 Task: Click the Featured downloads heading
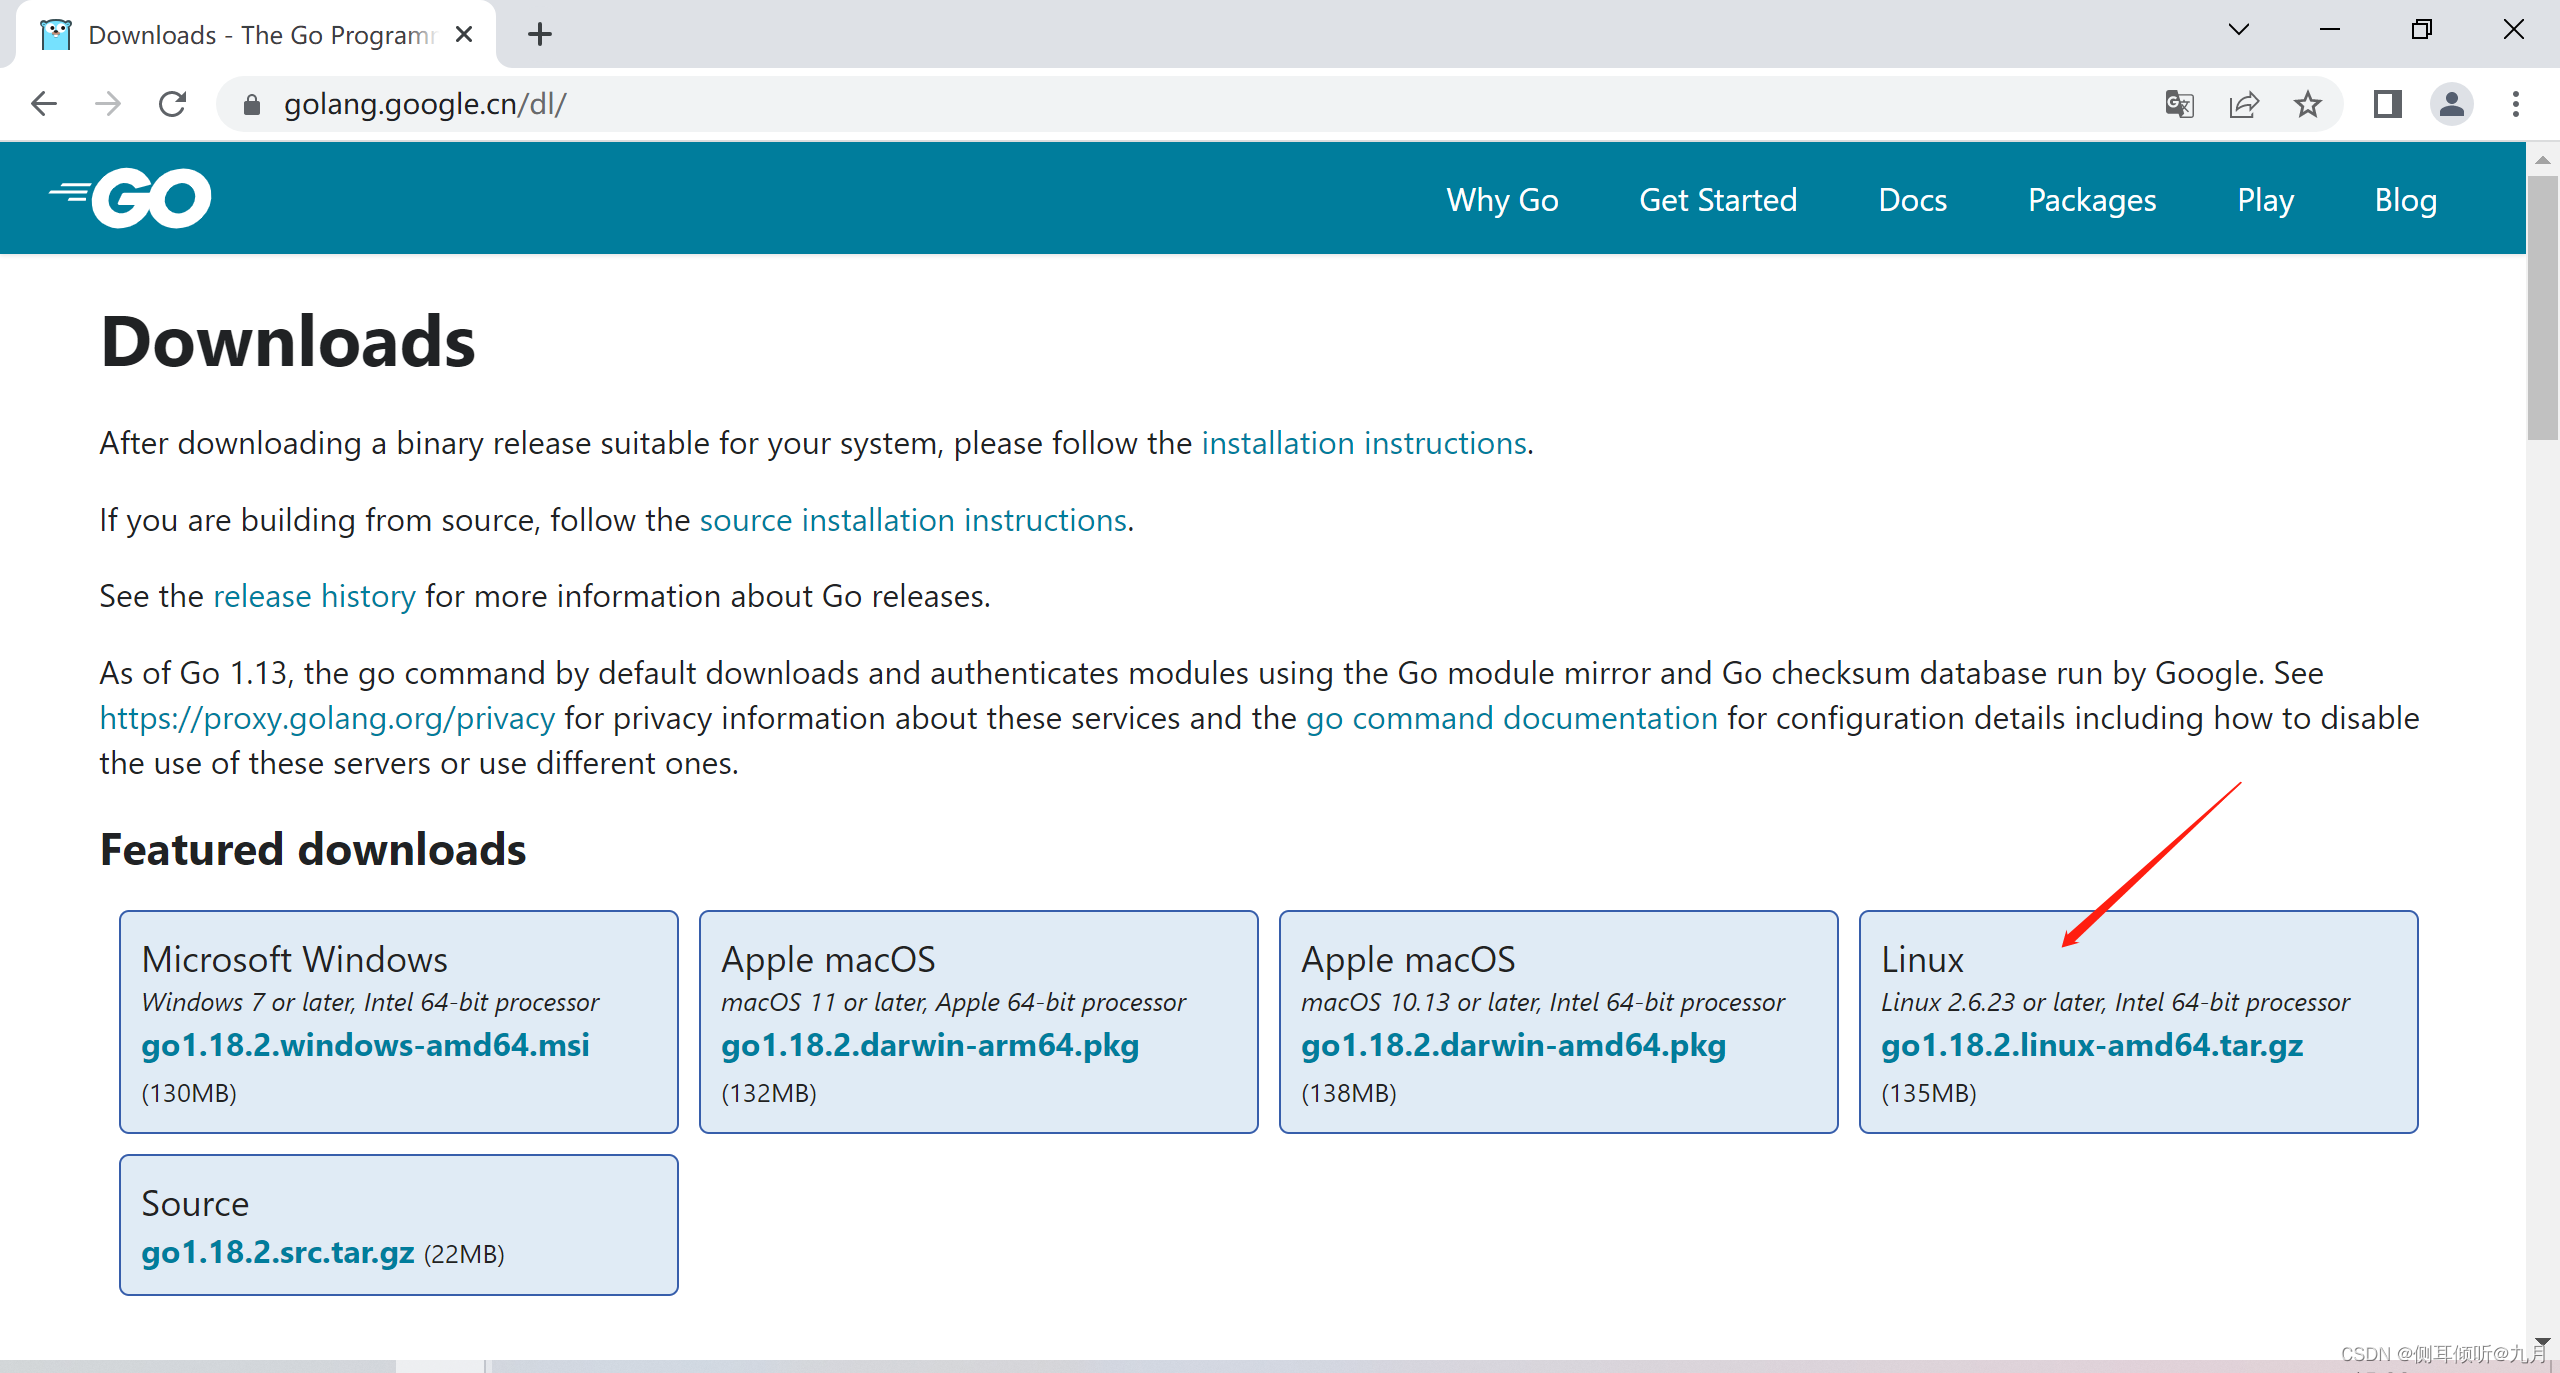pos(313,850)
